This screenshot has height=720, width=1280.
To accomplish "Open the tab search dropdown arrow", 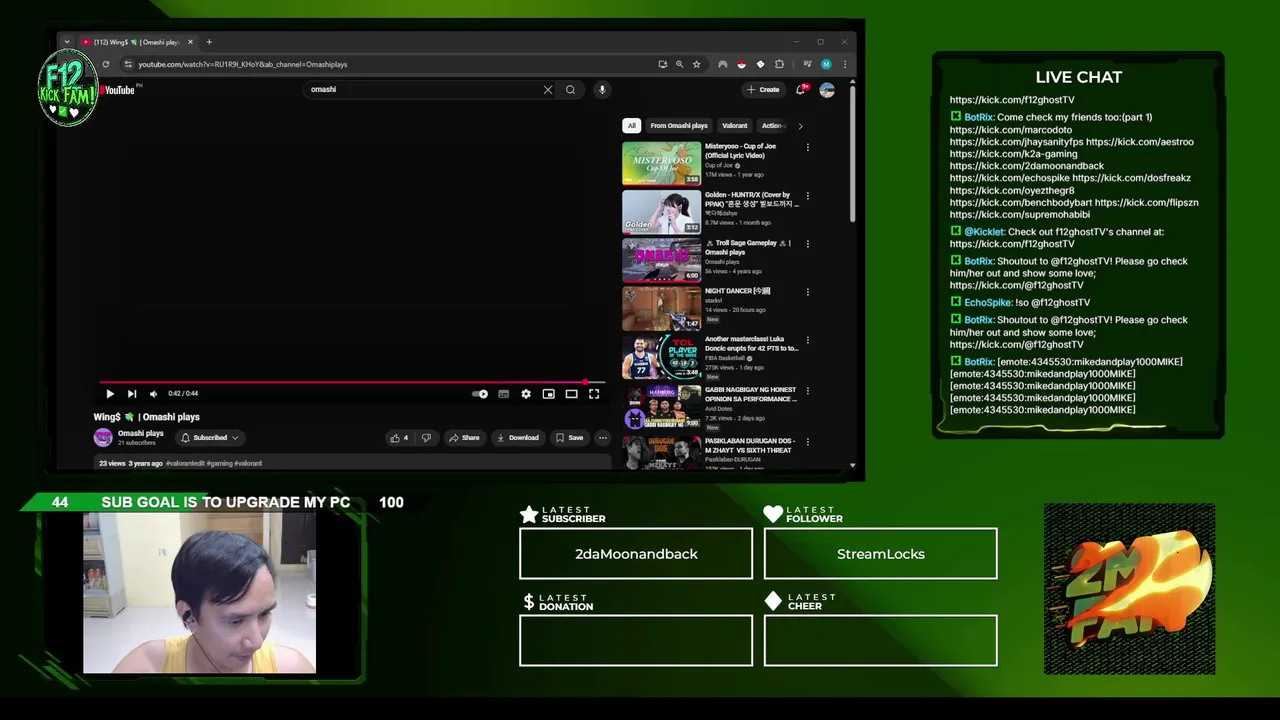I will 66,42.
